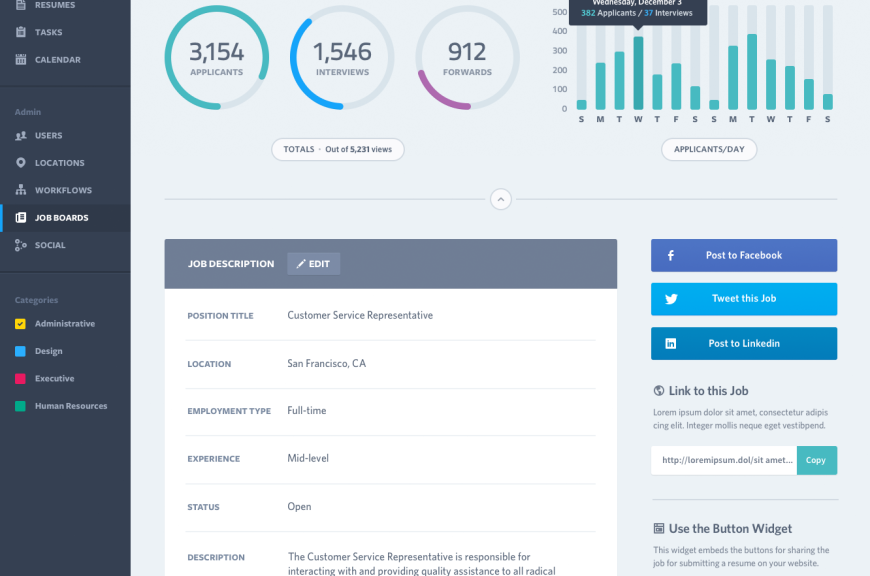Viewport: 870px width, 576px height.
Task: Open the Job Boards menu item
Action: tap(61, 218)
